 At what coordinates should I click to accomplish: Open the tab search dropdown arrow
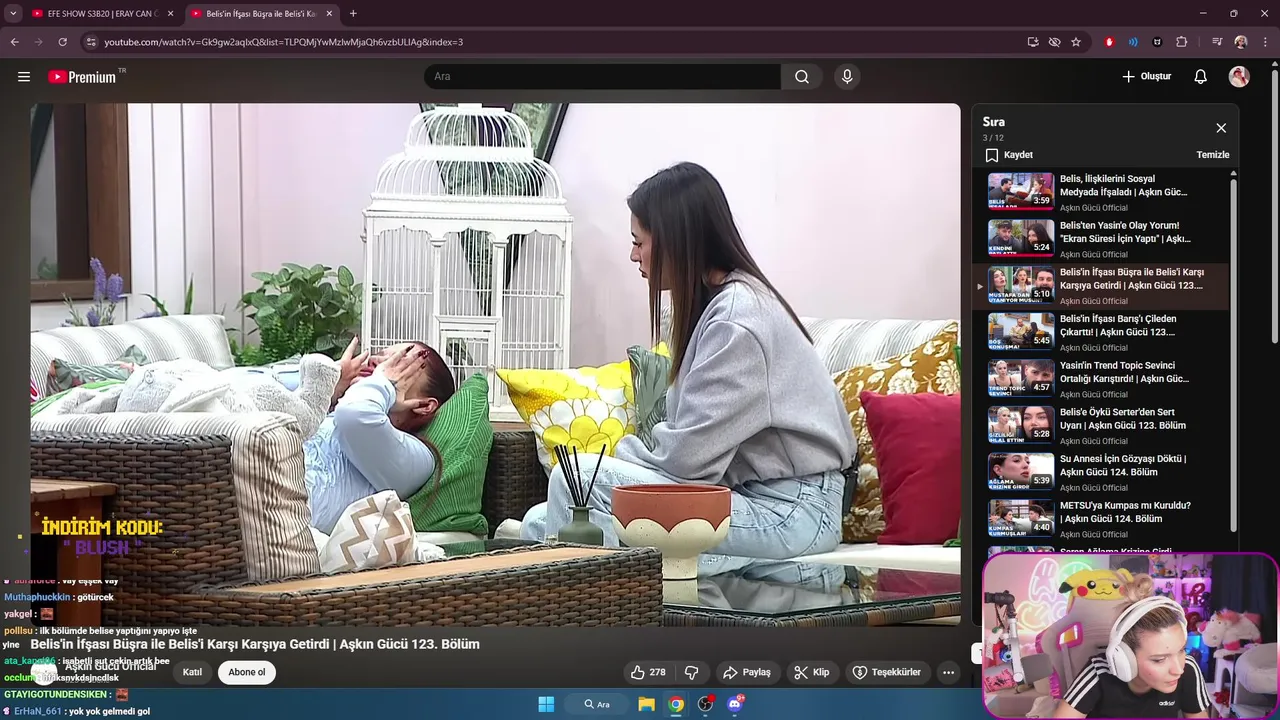[x=12, y=14]
